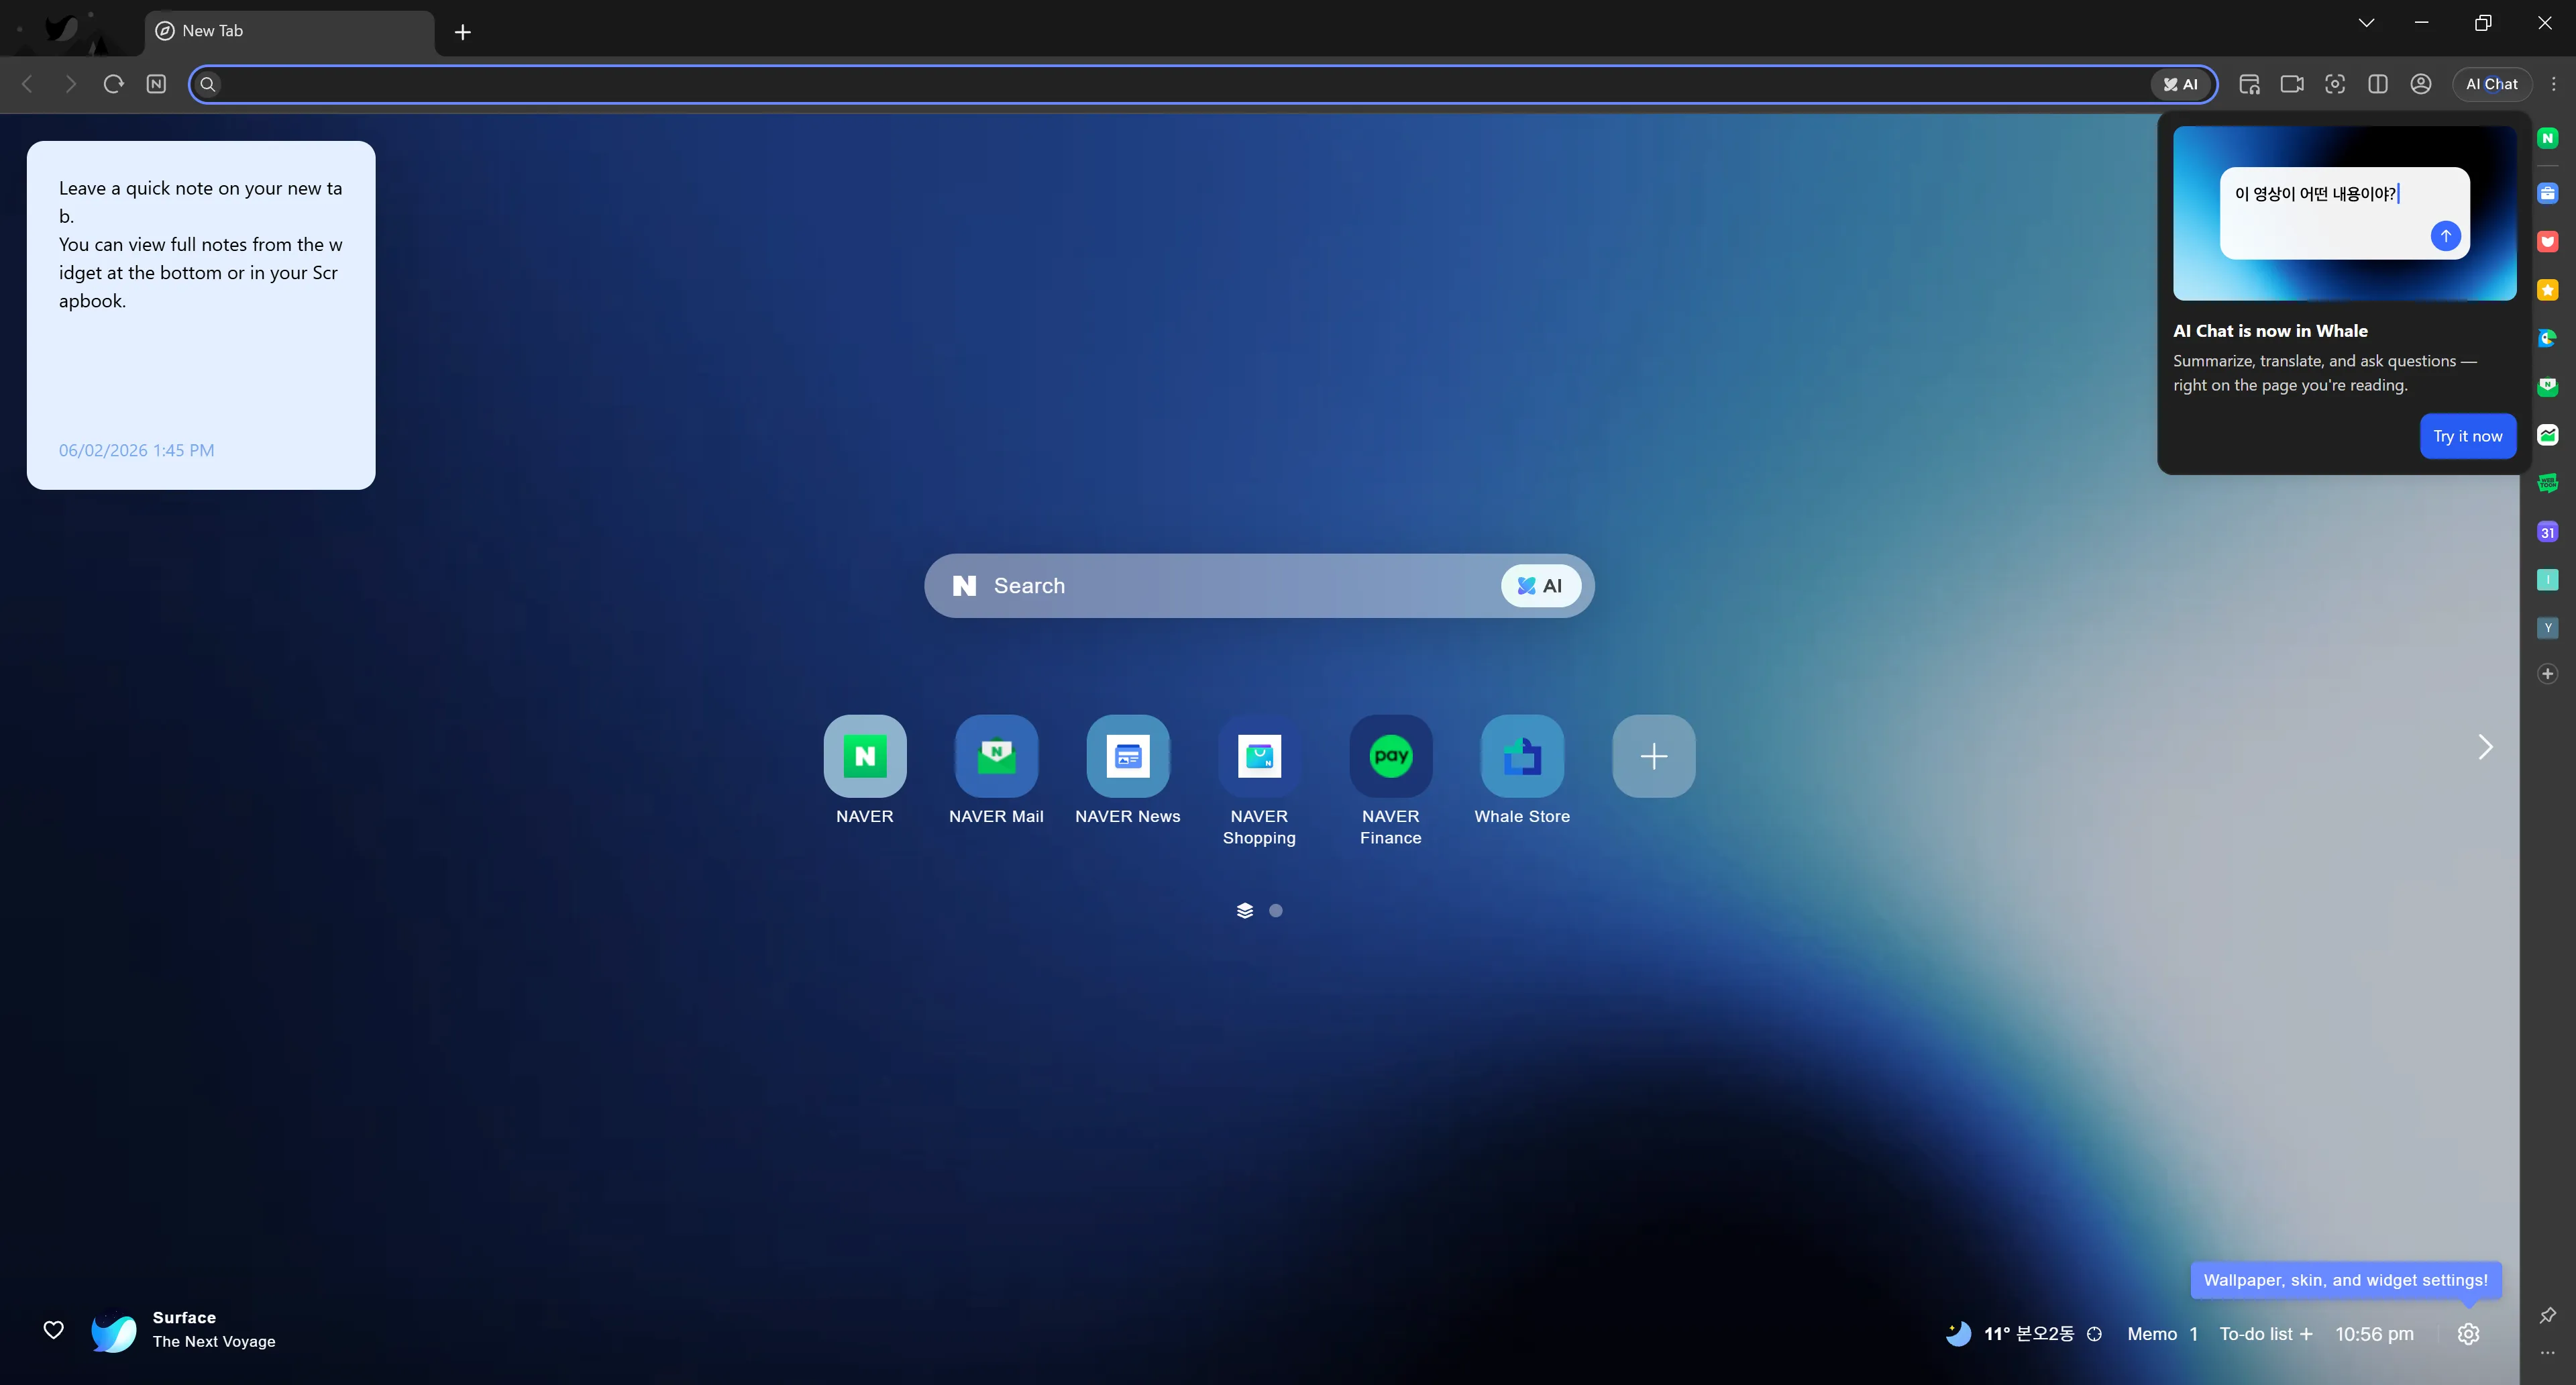
Task: Switch AI mode in NAVER search box
Action: click(1540, 586)
